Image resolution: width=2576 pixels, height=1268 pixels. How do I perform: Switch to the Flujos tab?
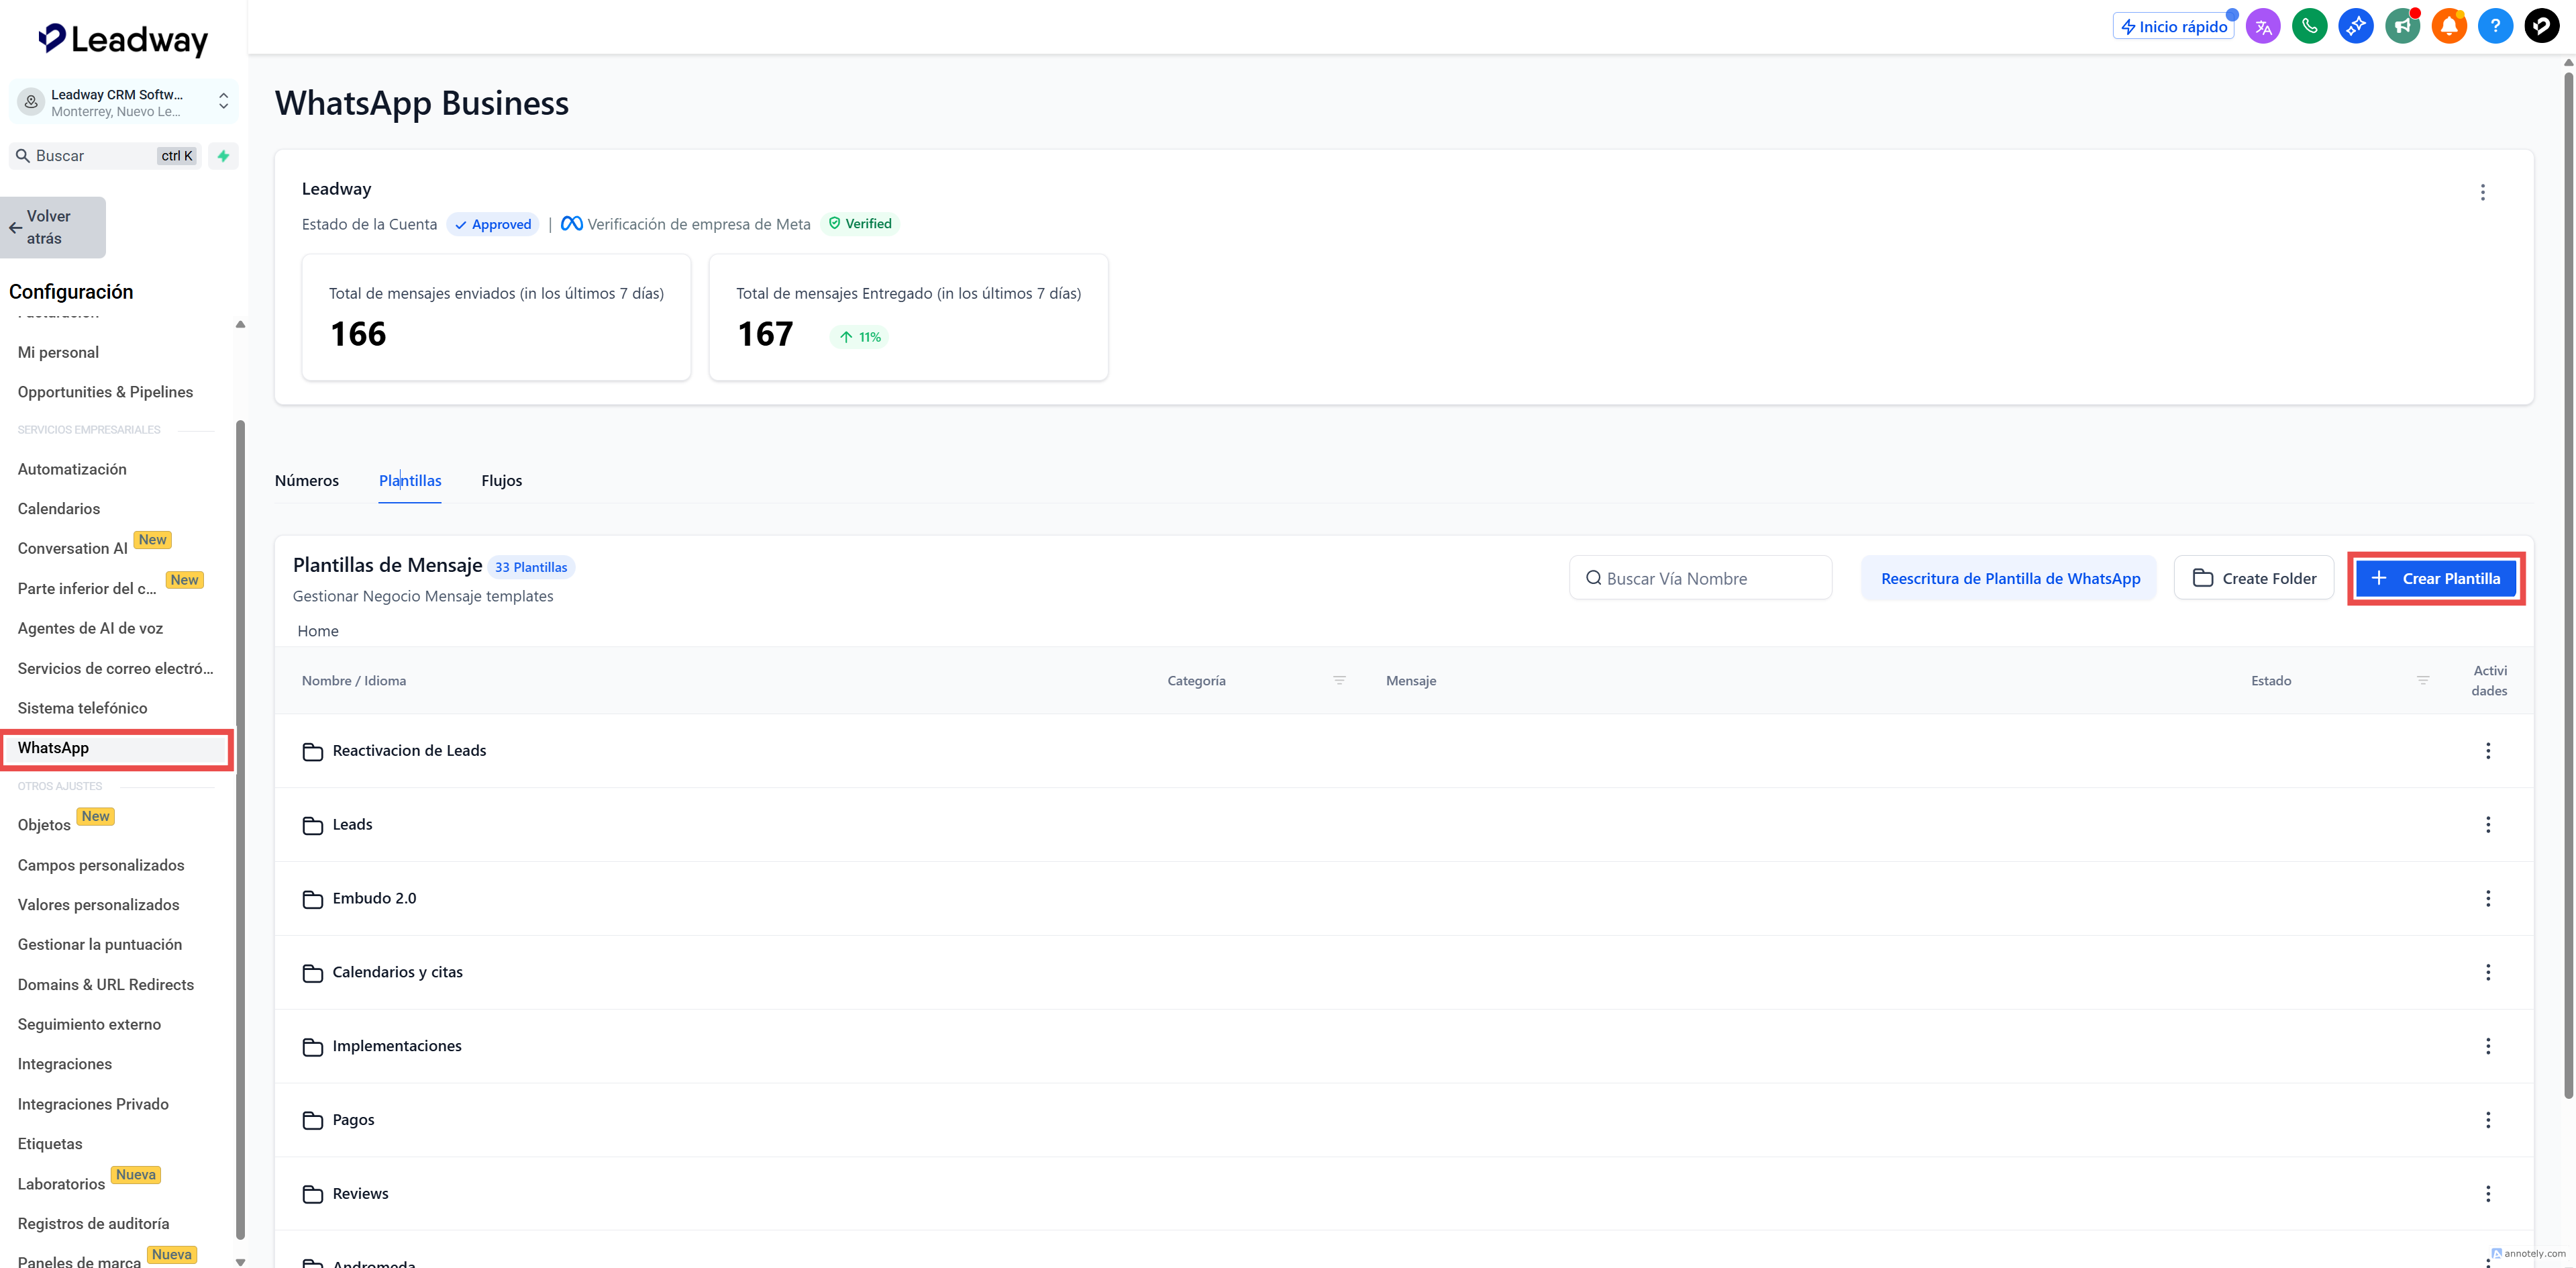(x=501, y=481)
